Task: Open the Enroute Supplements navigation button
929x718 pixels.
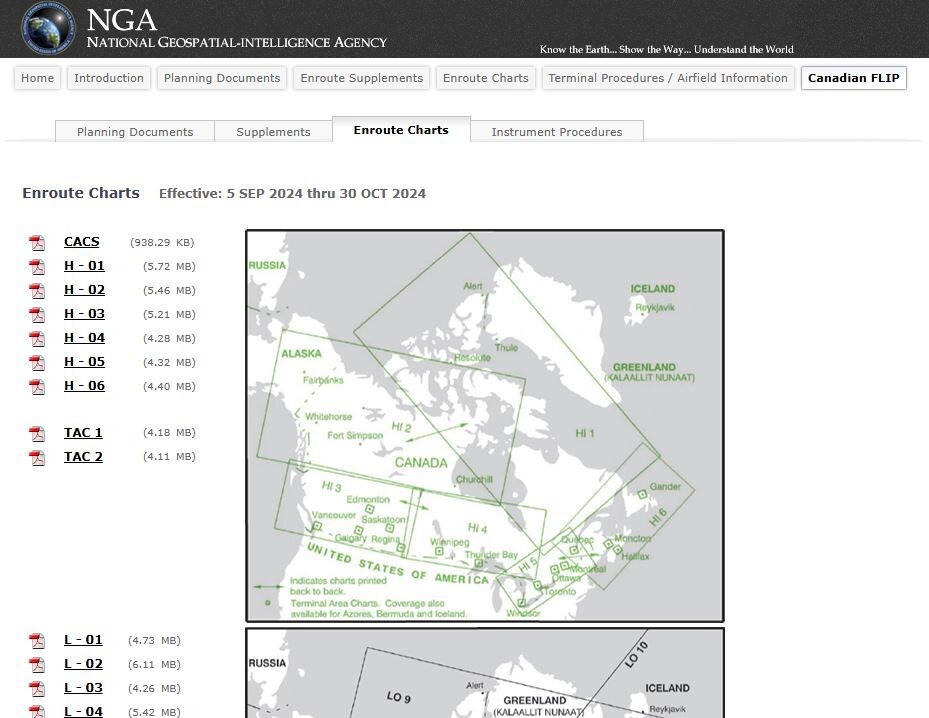Action: (361, 78)
